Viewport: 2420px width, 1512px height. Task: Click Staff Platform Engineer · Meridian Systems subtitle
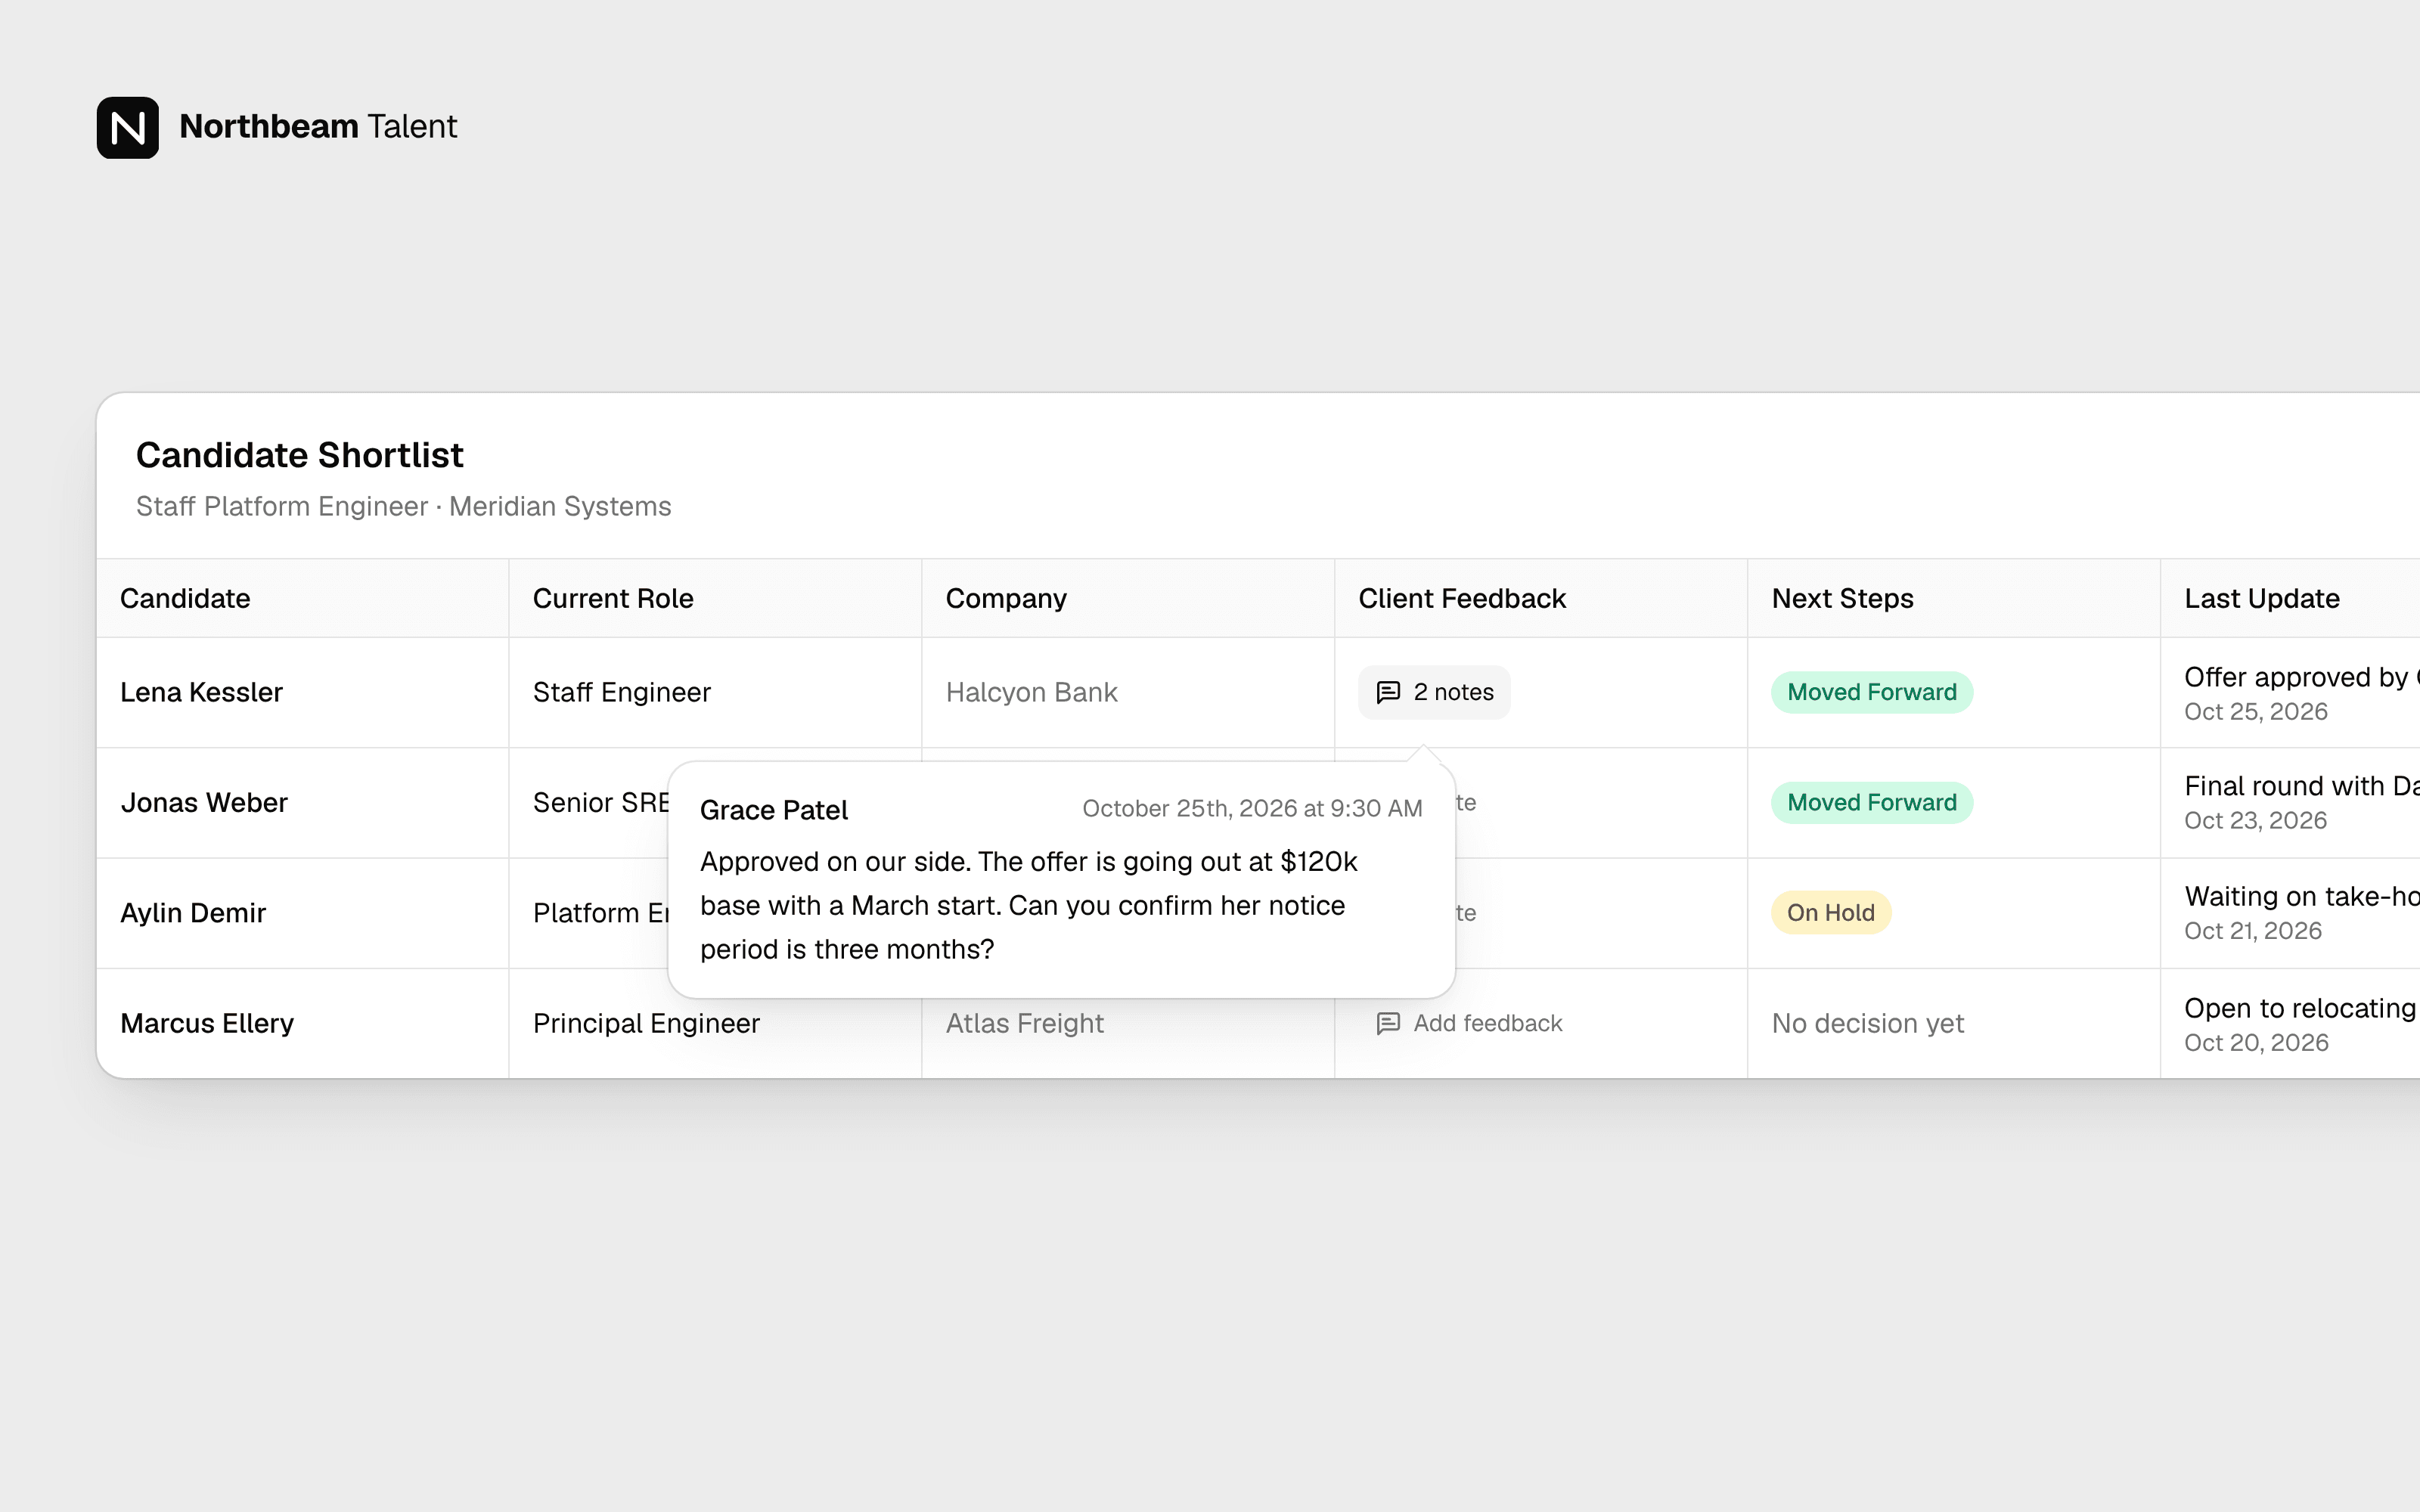tap(403, 506)
